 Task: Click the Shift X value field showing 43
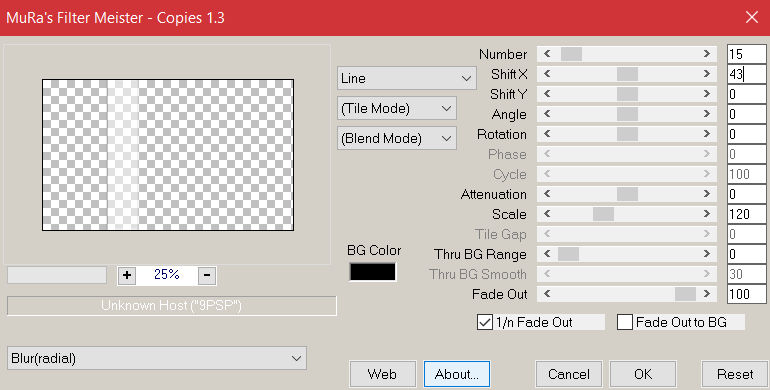[746, 74]
